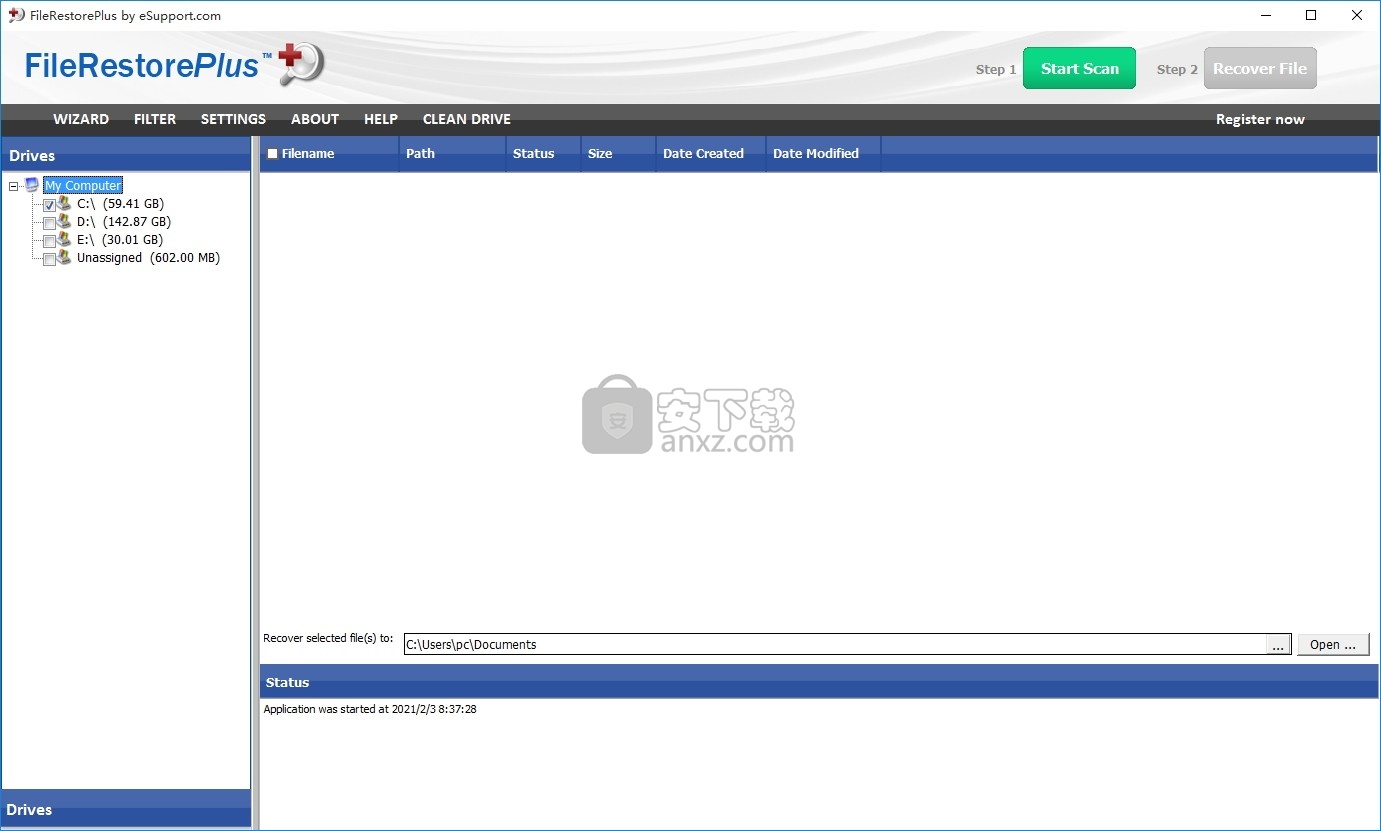The height and width of the screenshot is (831, 1381).
Task: Click the E:\ drive icon
Action: pos(65,239)
